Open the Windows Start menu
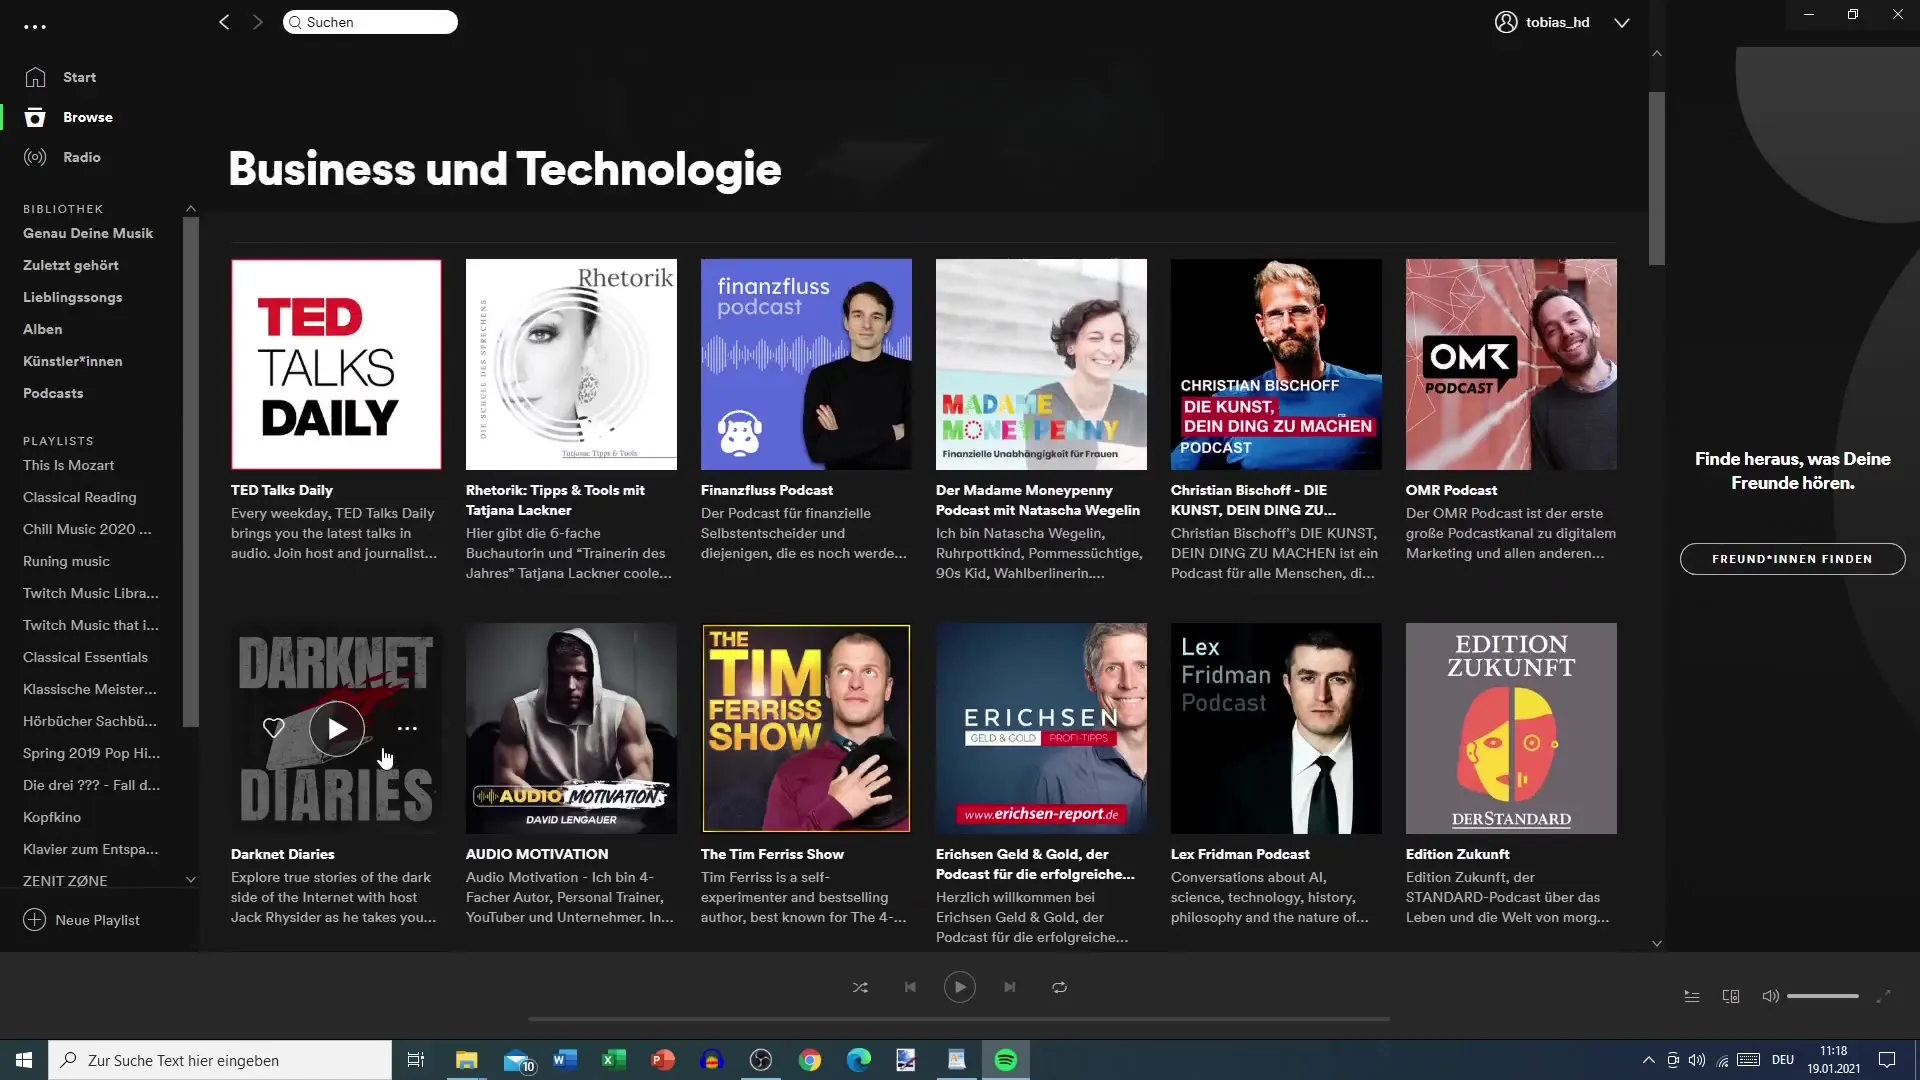 click(x=24, y=1060)
